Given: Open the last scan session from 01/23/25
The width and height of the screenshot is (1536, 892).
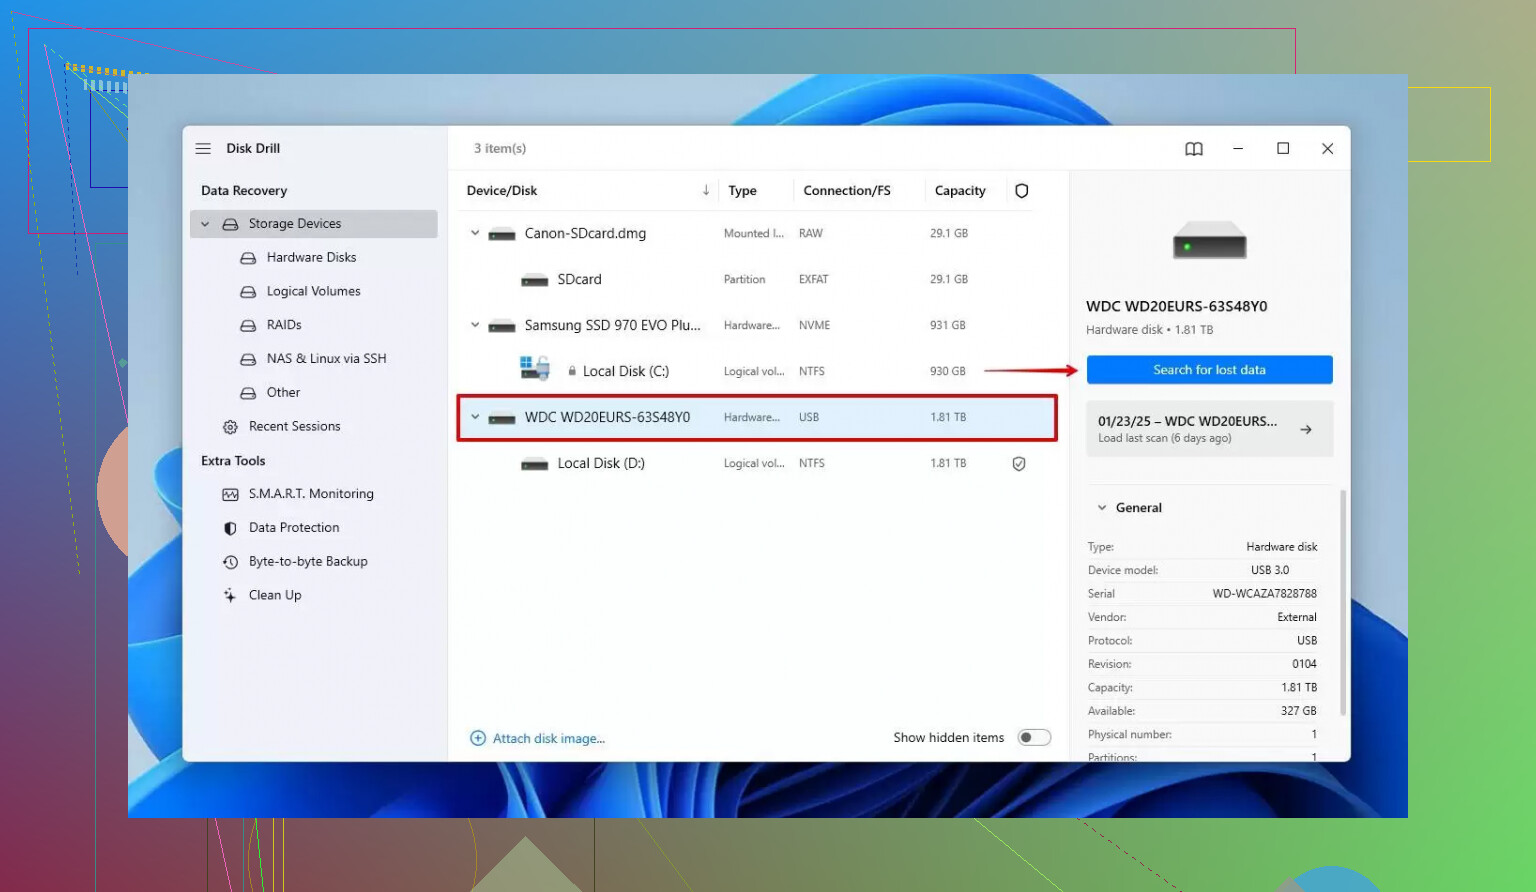Looking at the screenshot, I should tap(1209, 428).
